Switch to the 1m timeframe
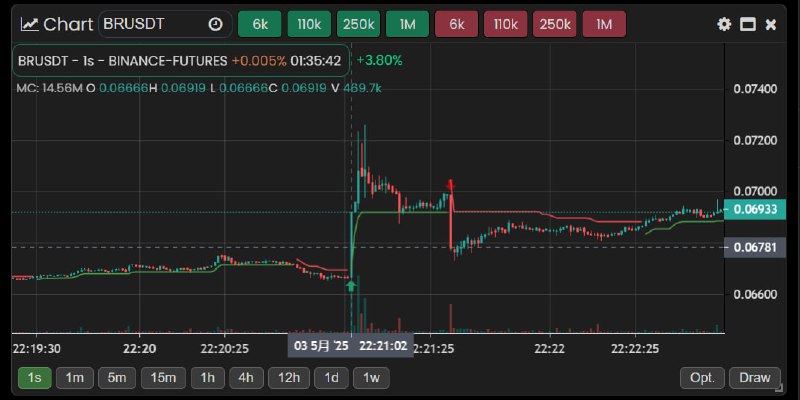 tap(74, 378)
